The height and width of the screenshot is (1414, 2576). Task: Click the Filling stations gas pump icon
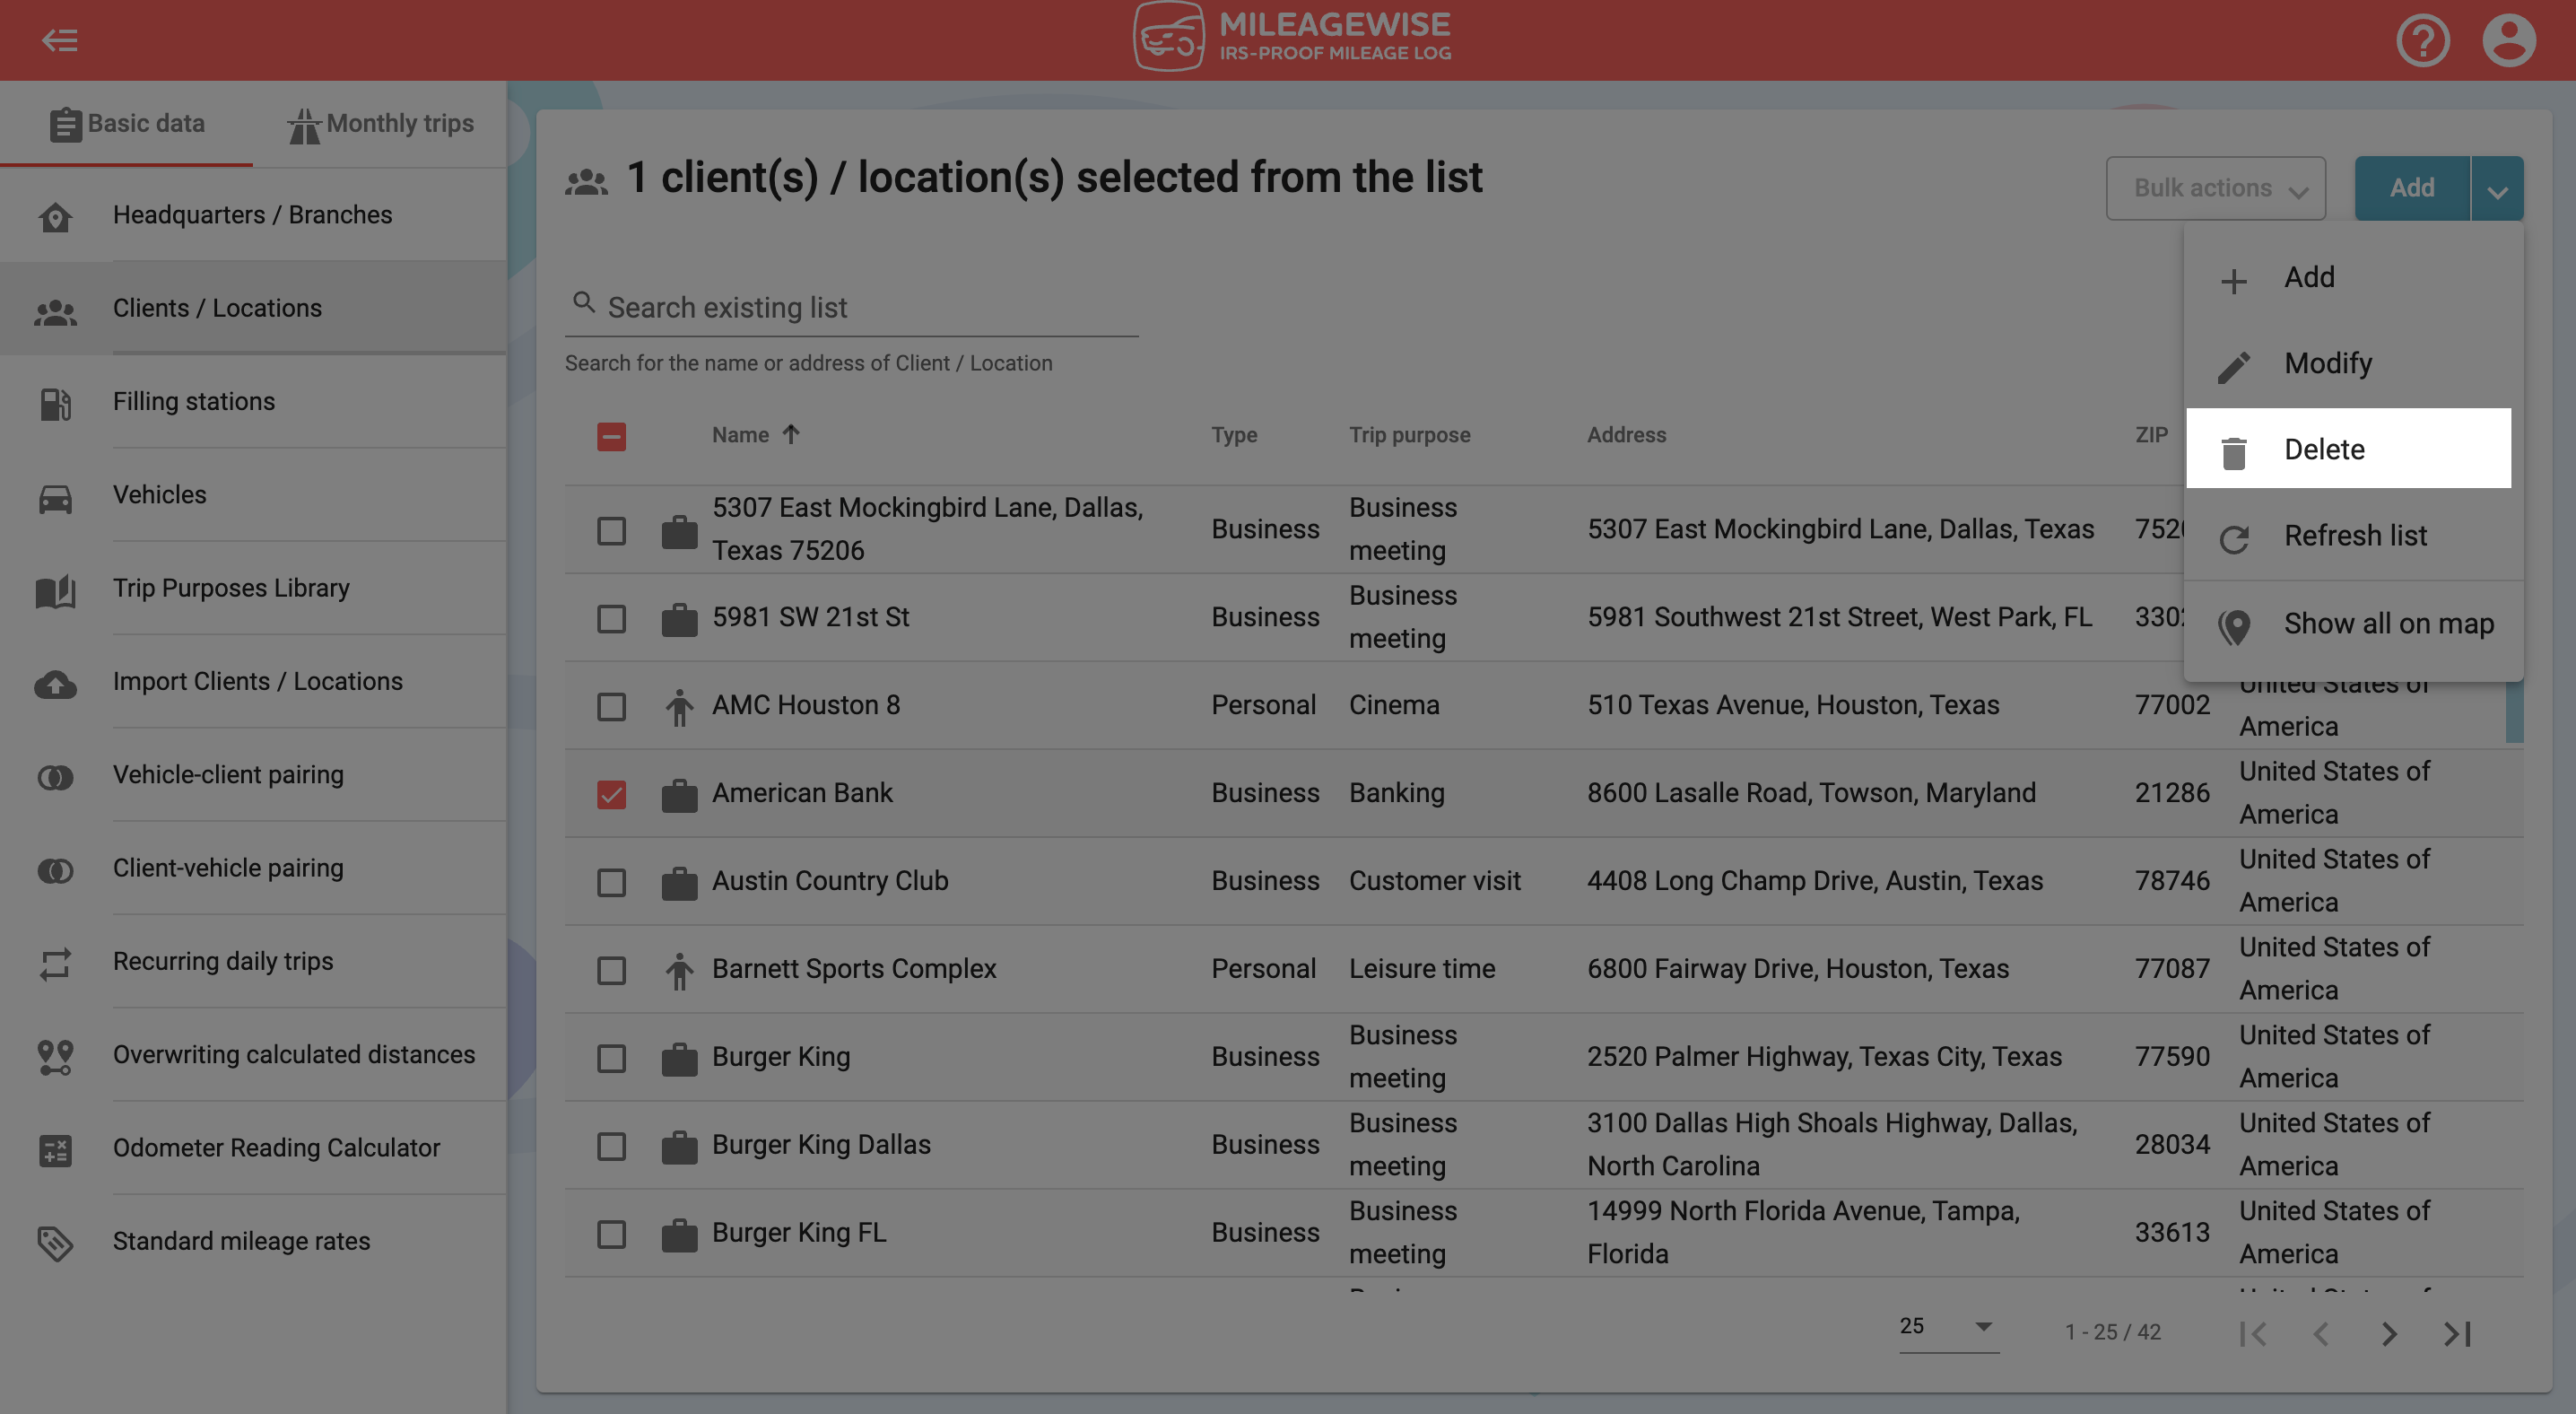55,403
